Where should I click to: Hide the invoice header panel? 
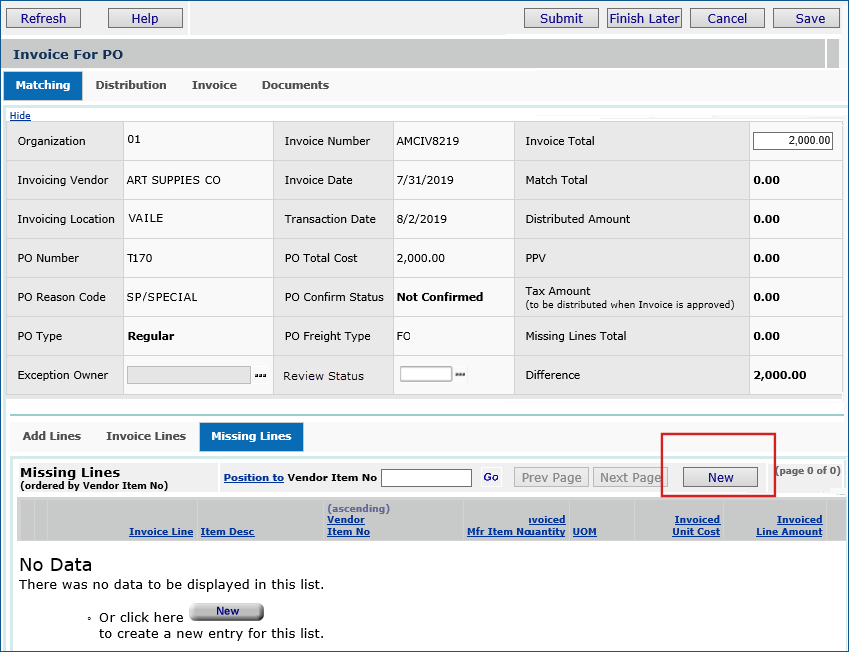pyautogui.click(x=20, y=116)
